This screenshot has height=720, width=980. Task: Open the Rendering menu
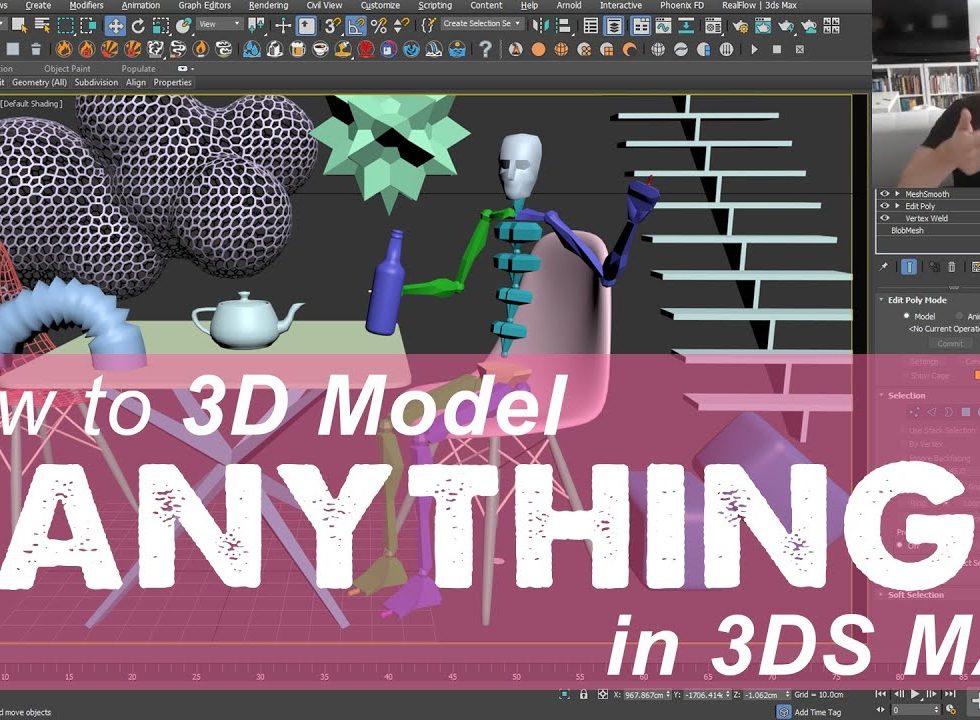click(268, 6)
